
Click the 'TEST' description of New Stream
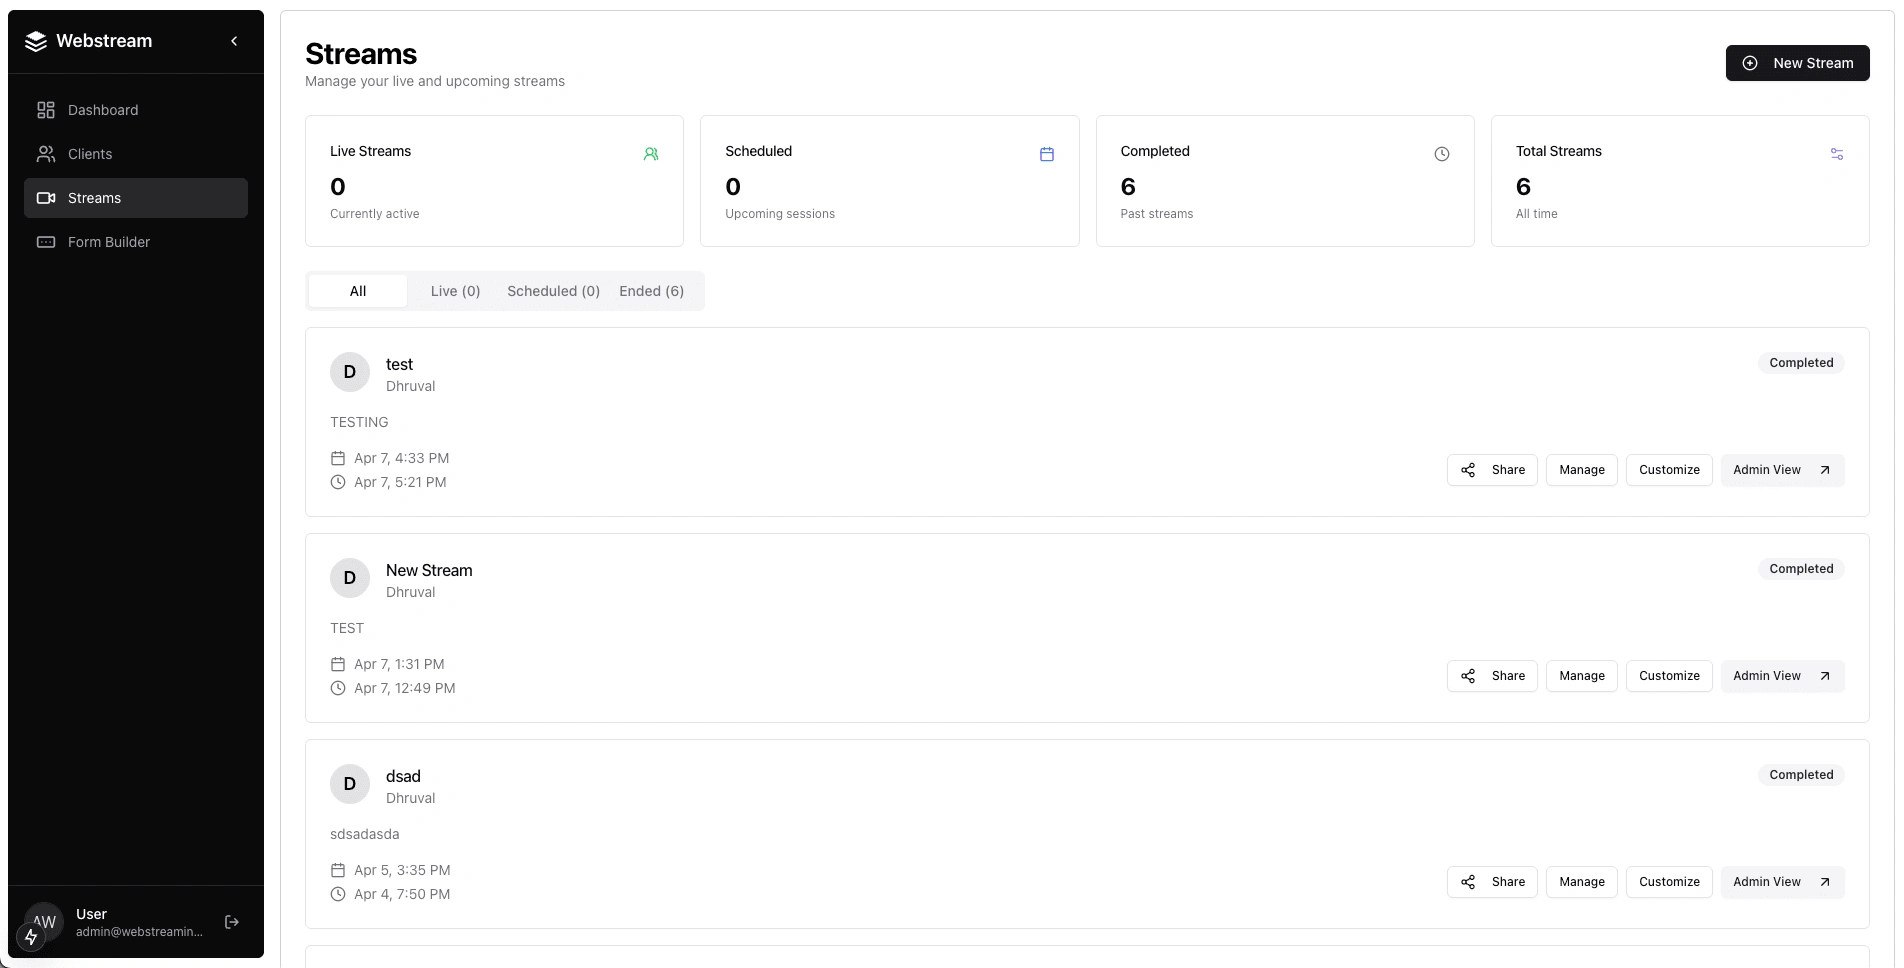coord(347,628)
